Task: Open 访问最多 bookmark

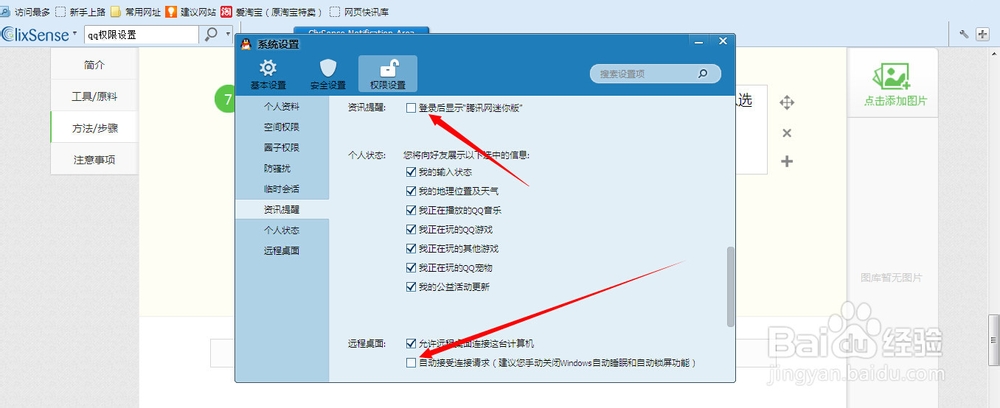Action: [x=26, y=11]
